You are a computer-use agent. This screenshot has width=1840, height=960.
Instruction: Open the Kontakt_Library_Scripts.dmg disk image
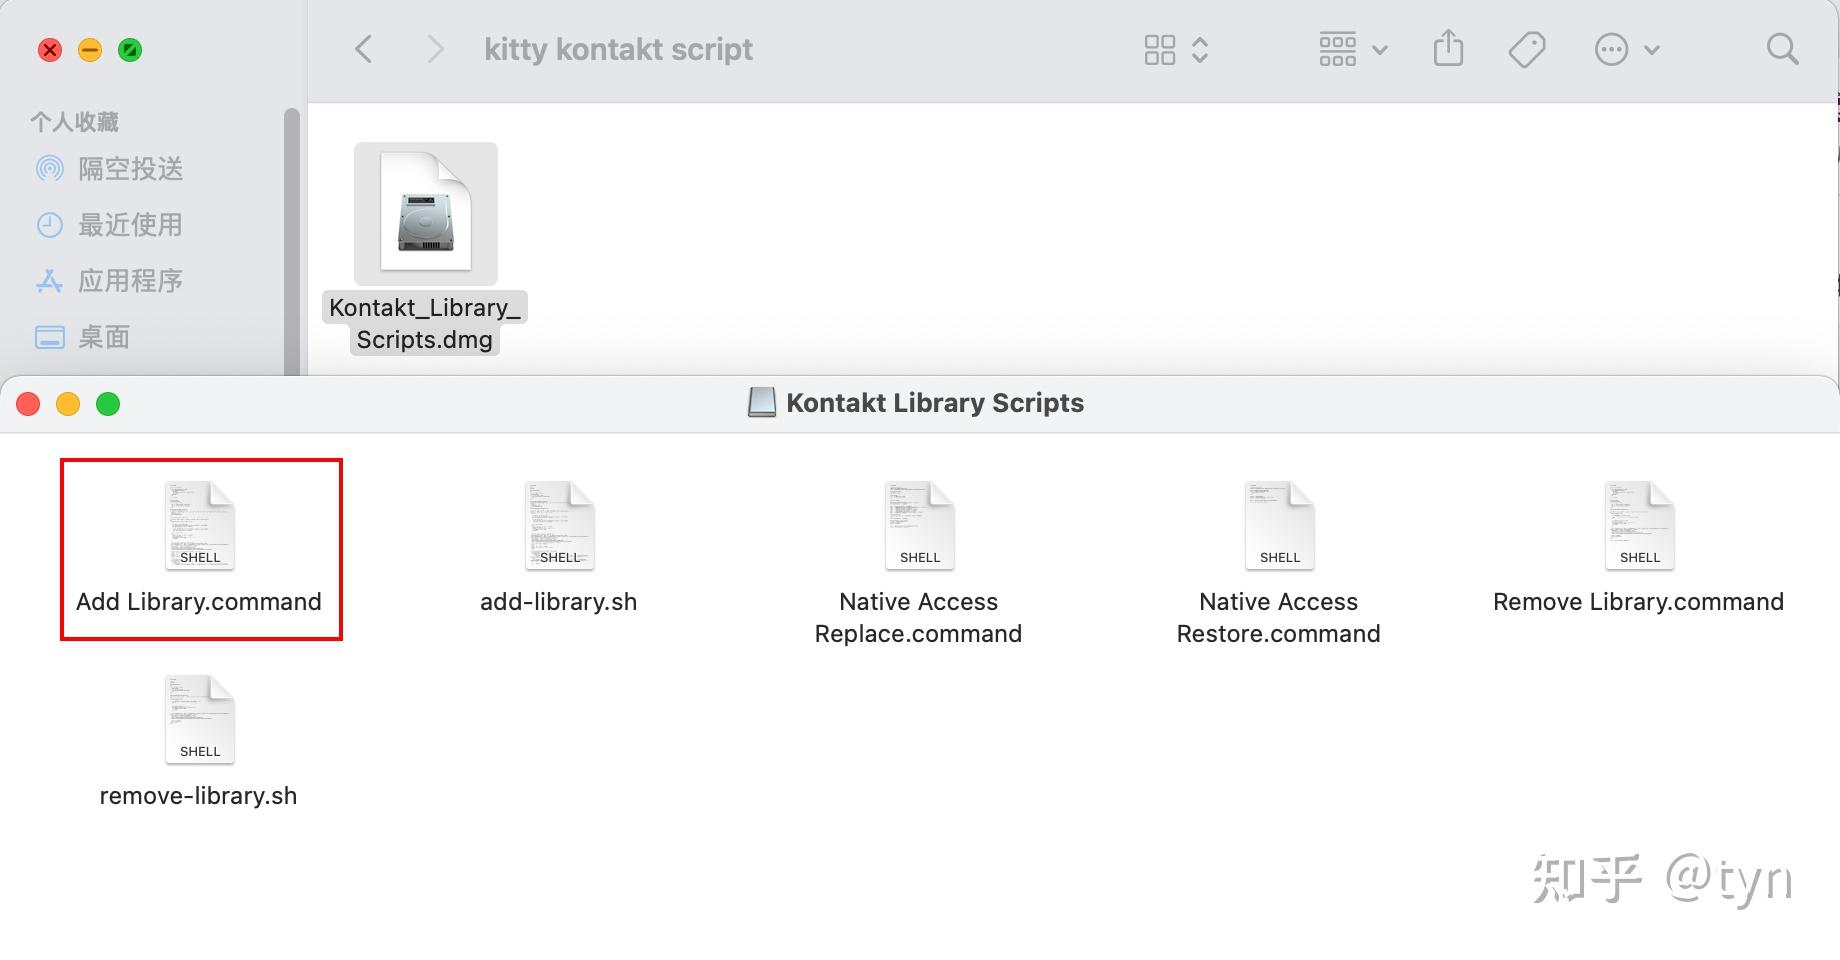425,215
